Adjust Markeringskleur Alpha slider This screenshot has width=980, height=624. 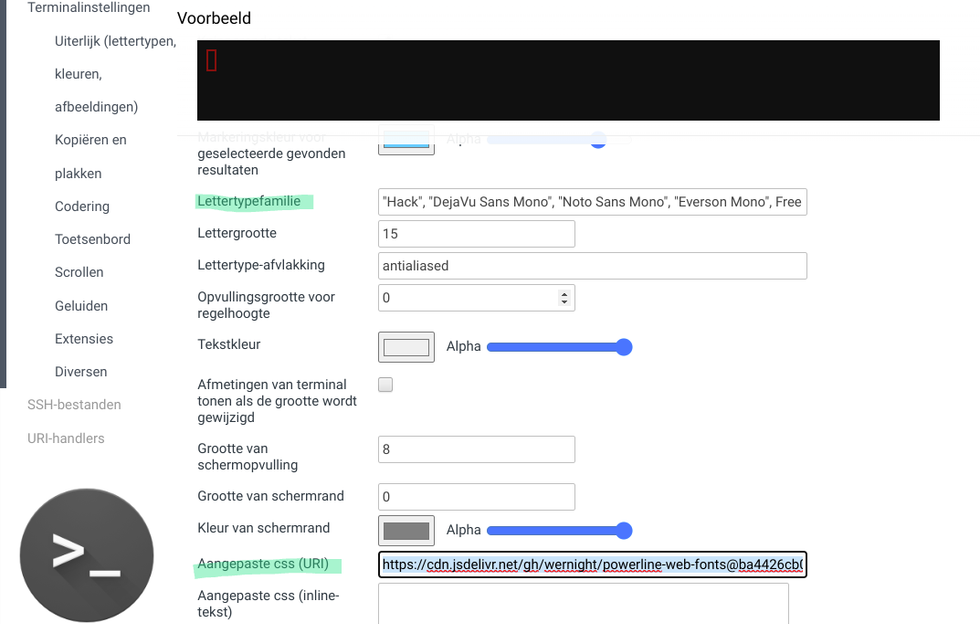pos(559,139)
